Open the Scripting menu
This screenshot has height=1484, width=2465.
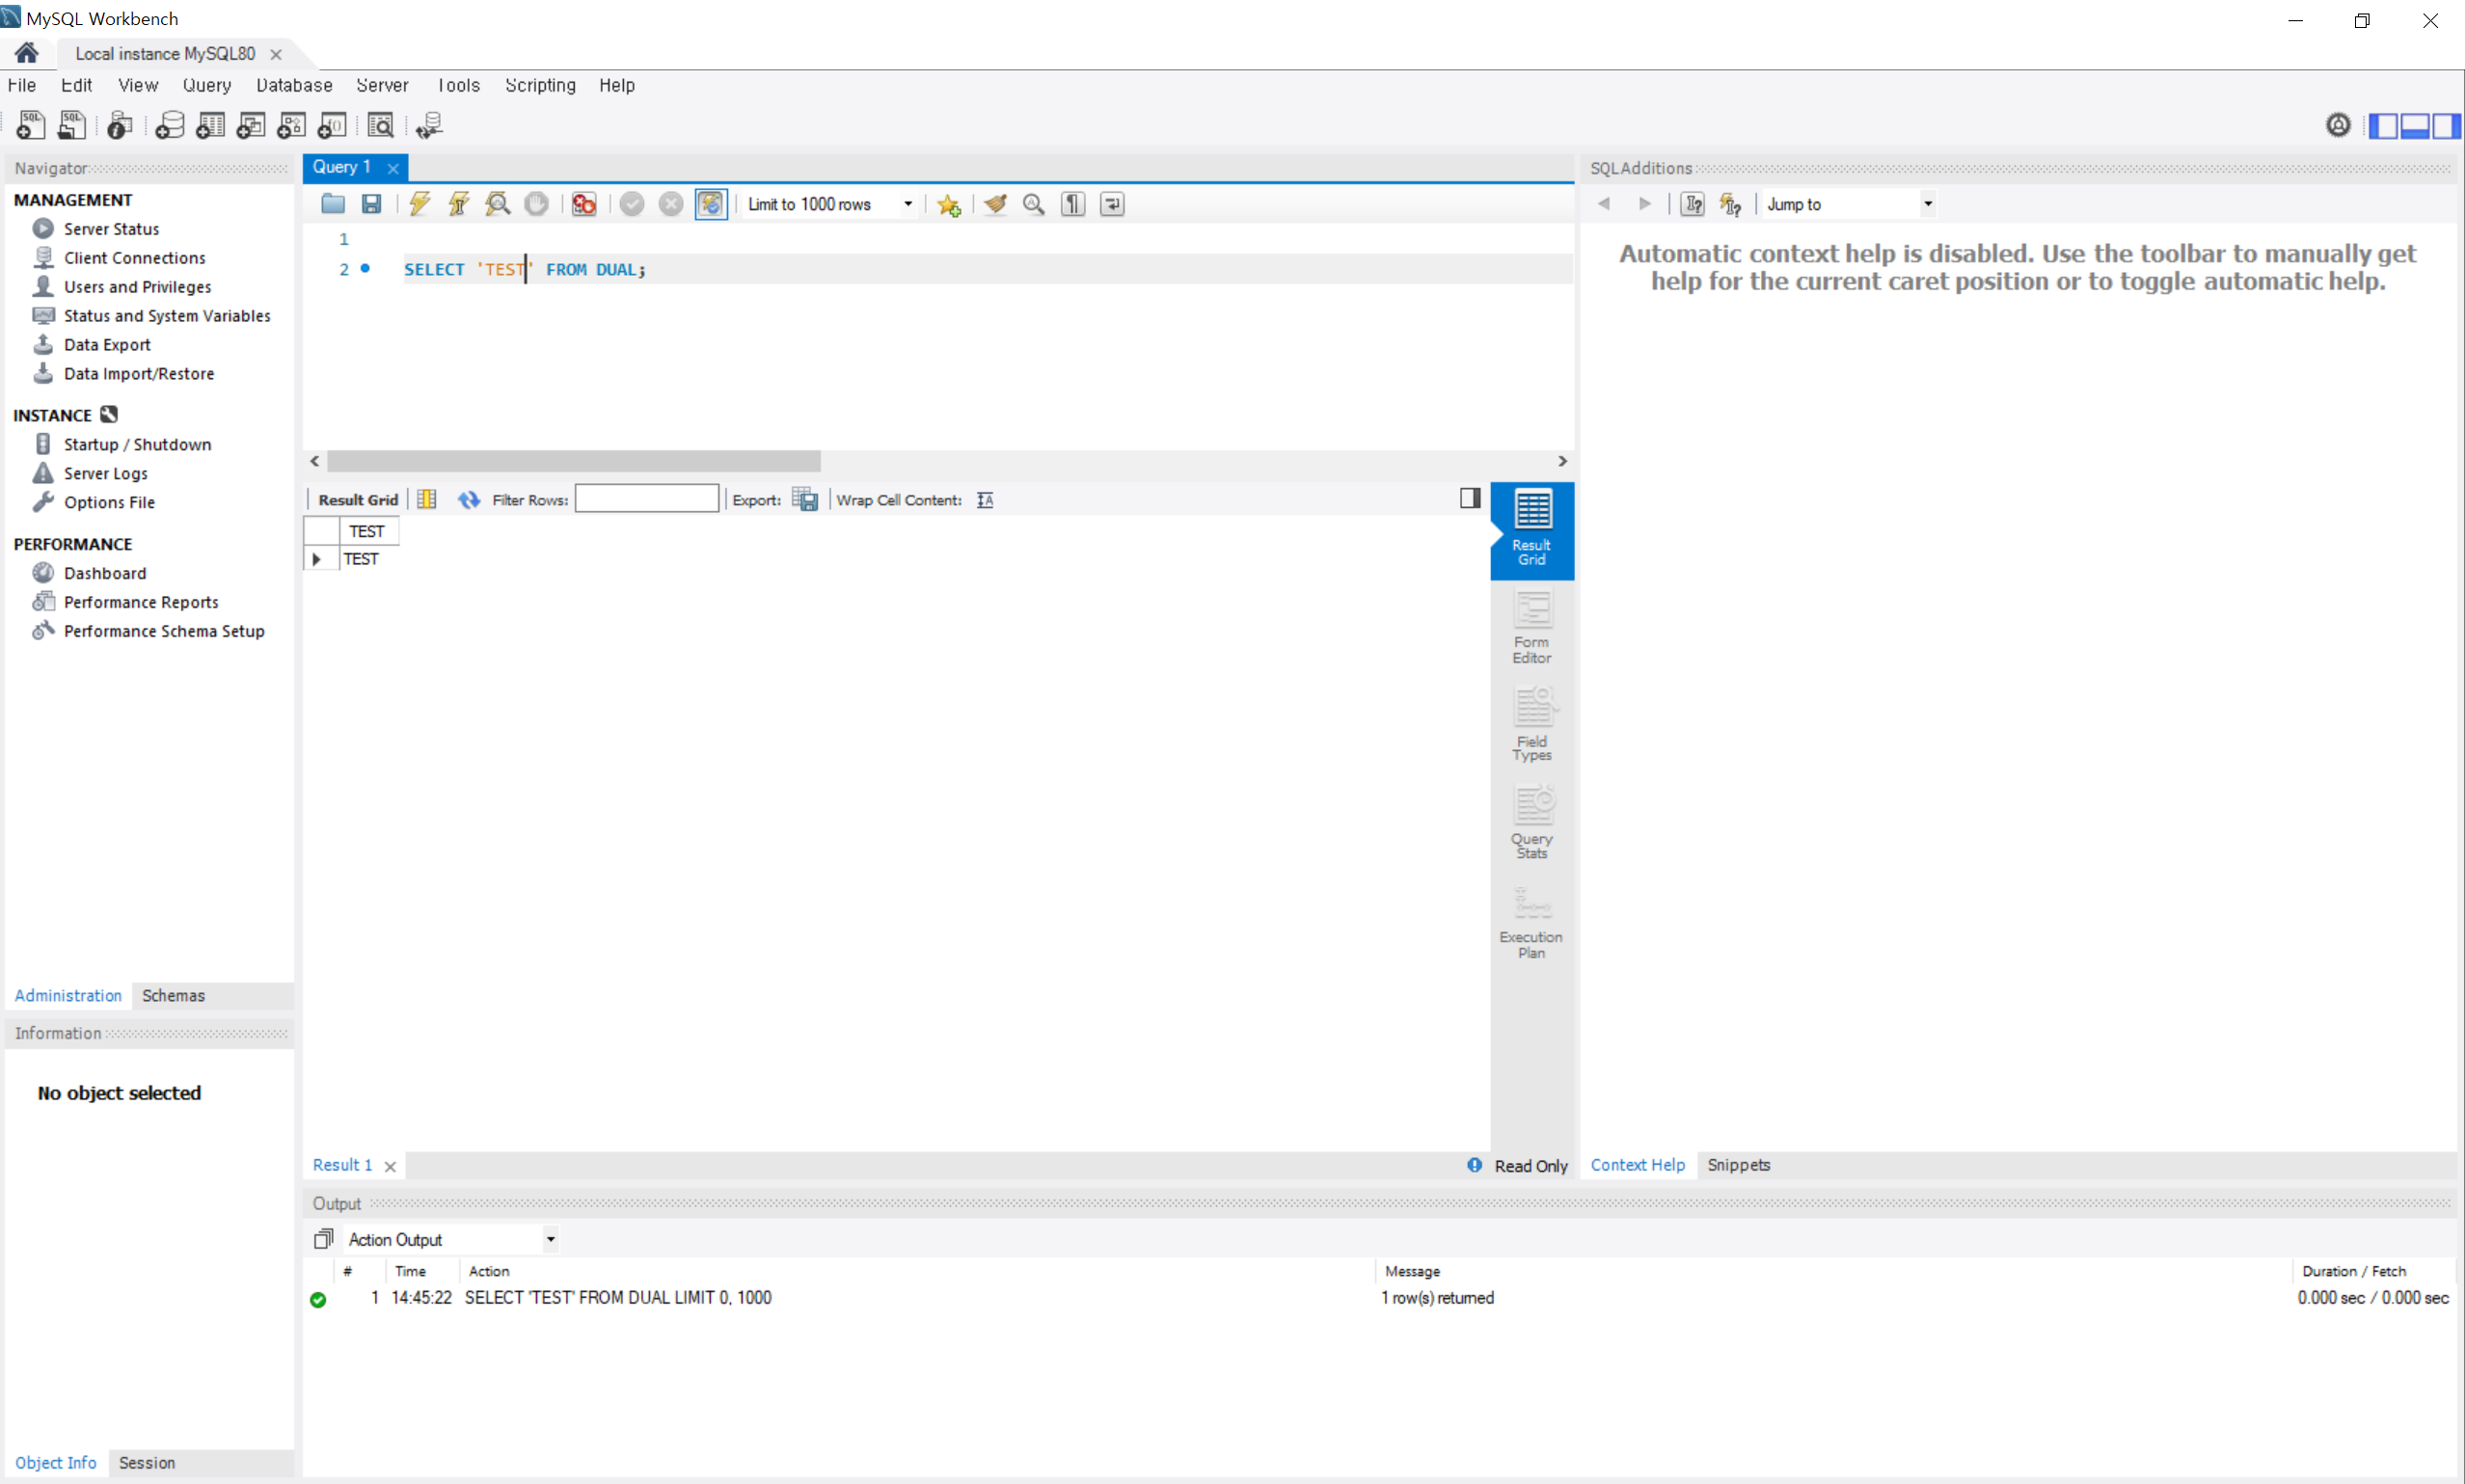(x=540, y=85)
